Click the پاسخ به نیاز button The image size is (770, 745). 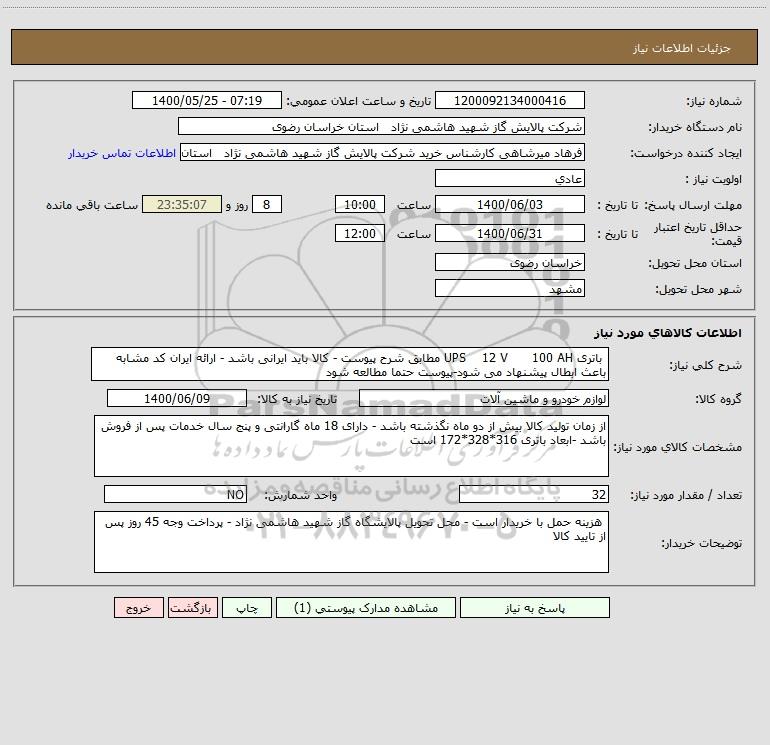pyautogui.click(x=535, y=608)
